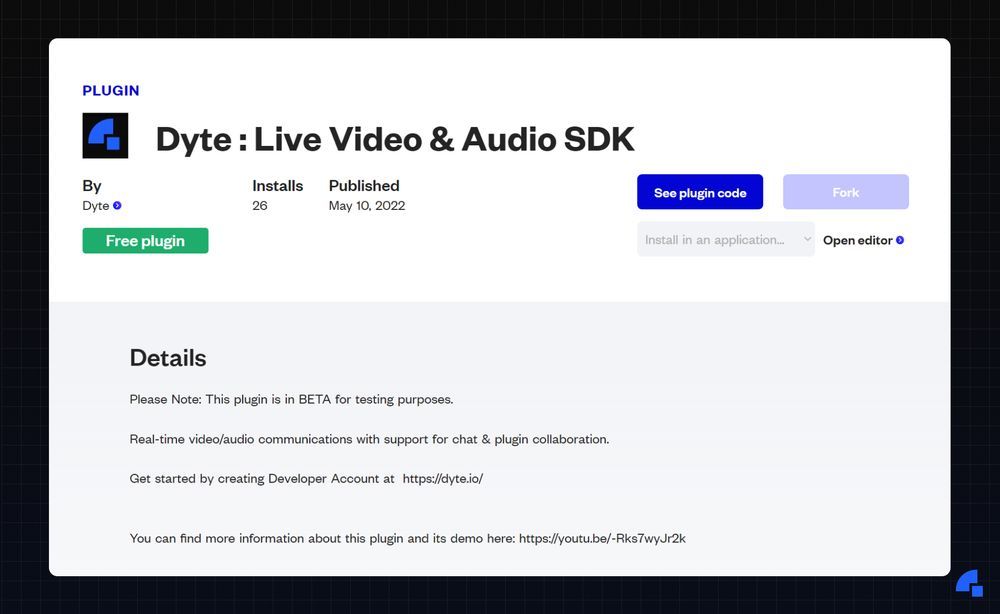
Task: Click the arrow icon beside the Dyte author name
Action: pyautogui.click(x=117, y=205)
